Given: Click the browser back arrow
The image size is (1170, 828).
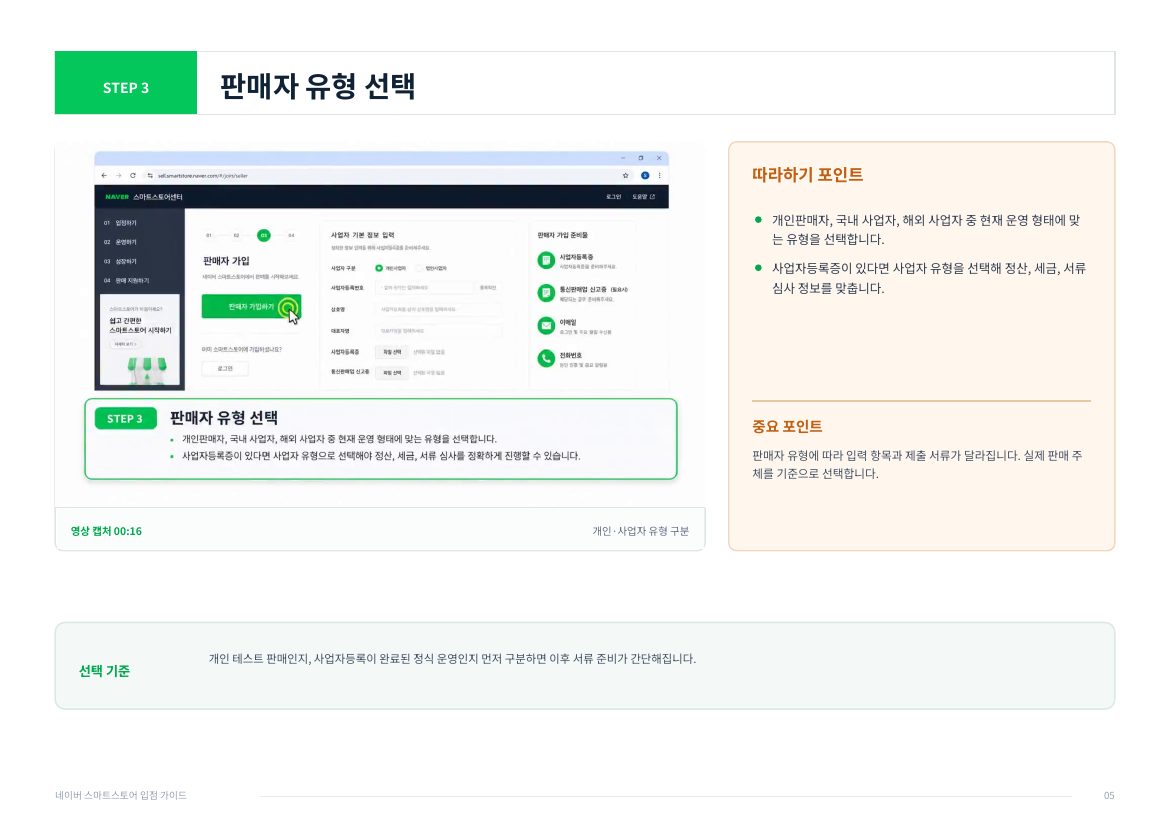Looking at the screenshot, I should [104, 175].
